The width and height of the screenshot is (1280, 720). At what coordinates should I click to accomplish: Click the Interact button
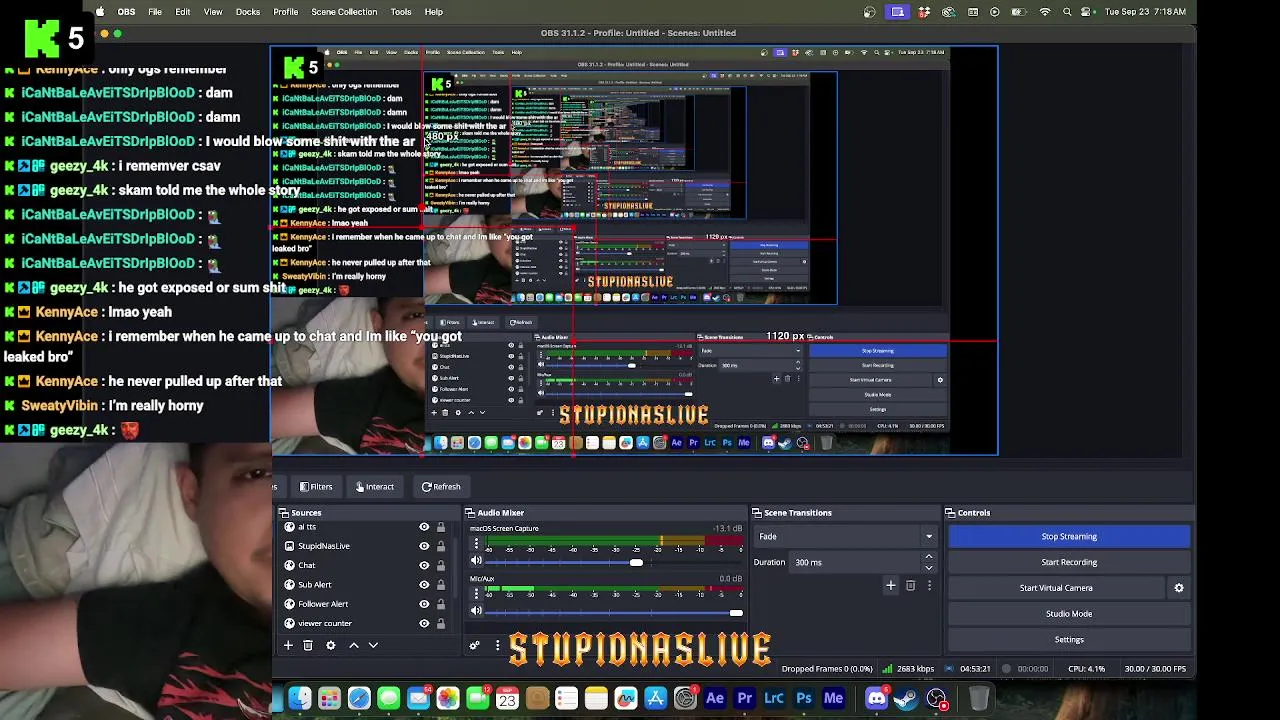pyautogui.click(x=375, y=487)
